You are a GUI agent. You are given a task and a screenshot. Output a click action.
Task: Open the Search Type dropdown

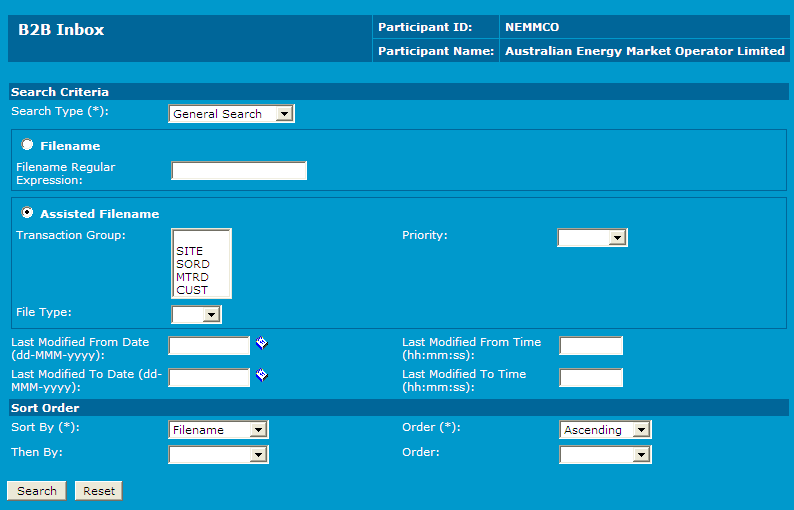coord(231,114)
